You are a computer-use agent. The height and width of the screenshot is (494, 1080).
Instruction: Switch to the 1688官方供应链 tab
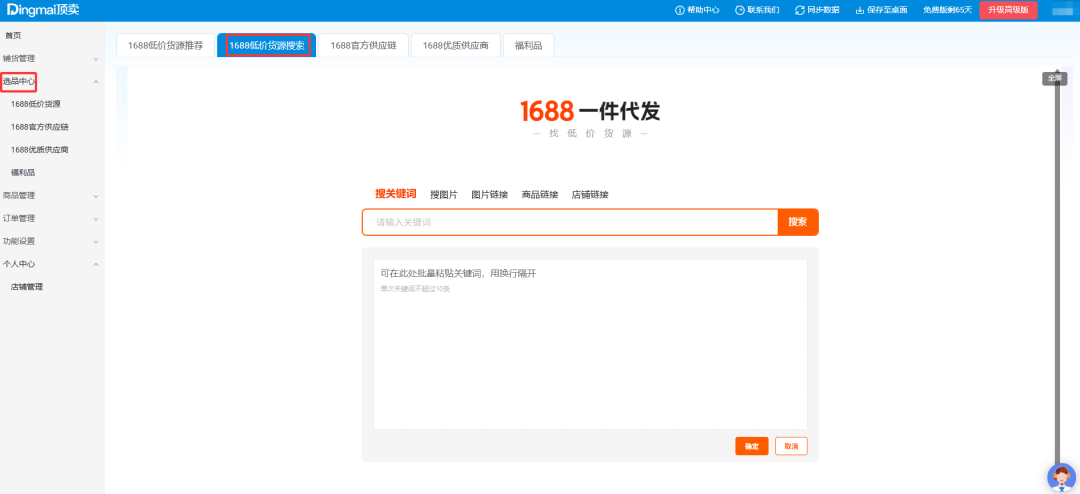[364, 45]
